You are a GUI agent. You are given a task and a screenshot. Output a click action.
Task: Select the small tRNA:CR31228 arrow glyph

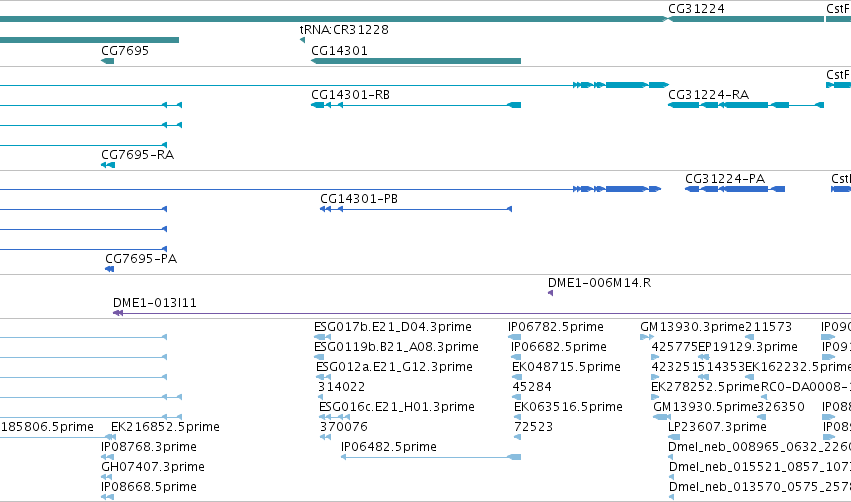point(302,40)
